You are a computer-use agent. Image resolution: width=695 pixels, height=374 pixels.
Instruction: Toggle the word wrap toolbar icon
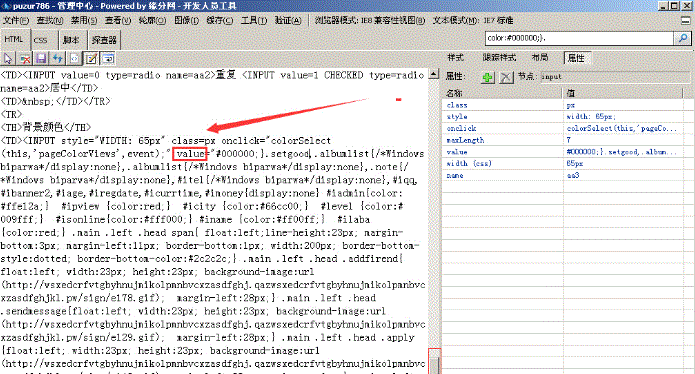tap(108, 58)
